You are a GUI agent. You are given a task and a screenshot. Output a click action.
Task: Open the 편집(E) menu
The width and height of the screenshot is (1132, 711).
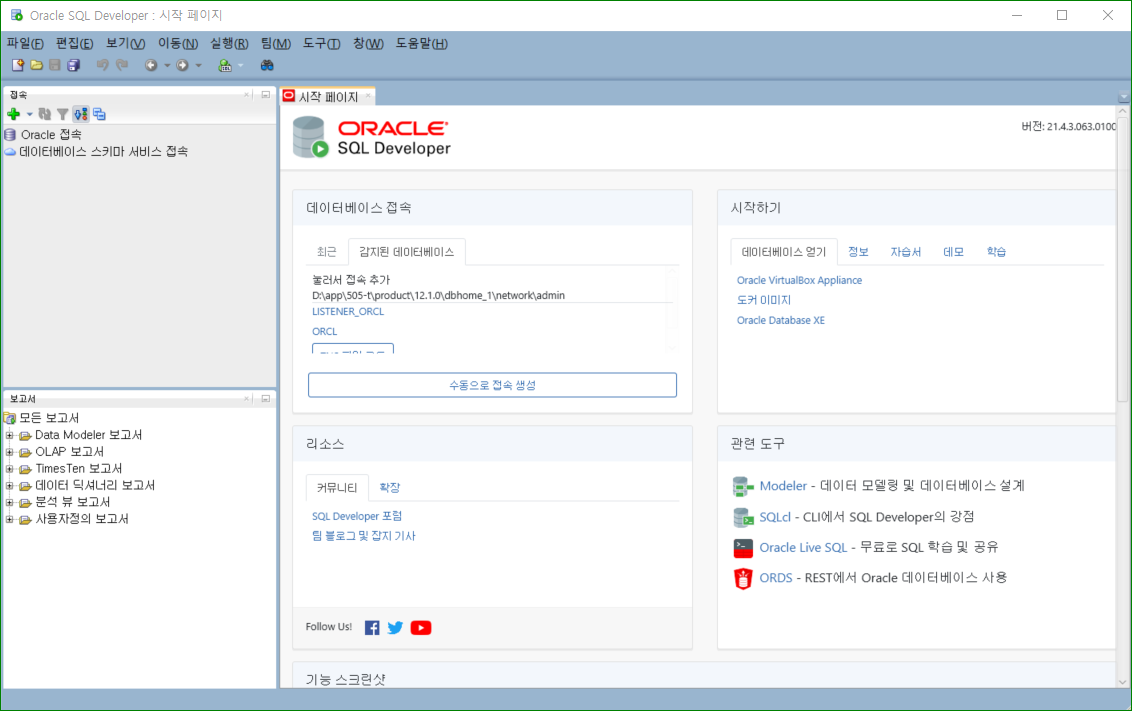74,43
